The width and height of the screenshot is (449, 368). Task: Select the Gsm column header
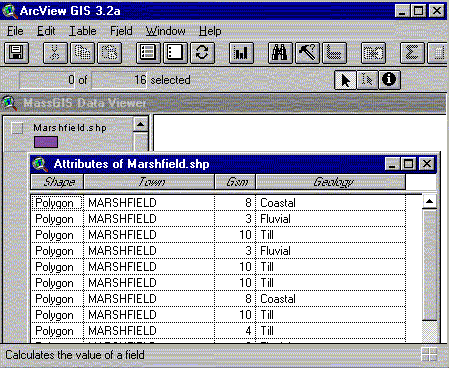point(235,182)
